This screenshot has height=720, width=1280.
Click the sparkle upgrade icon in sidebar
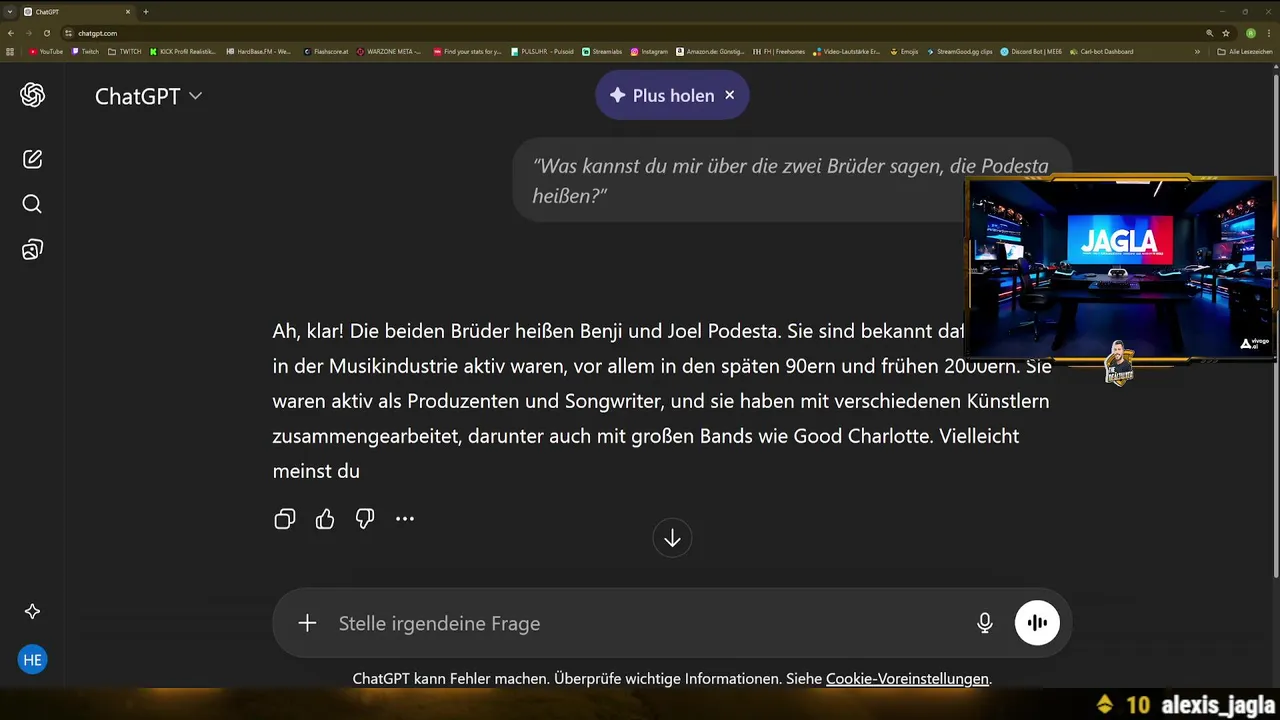pos(32,611)
